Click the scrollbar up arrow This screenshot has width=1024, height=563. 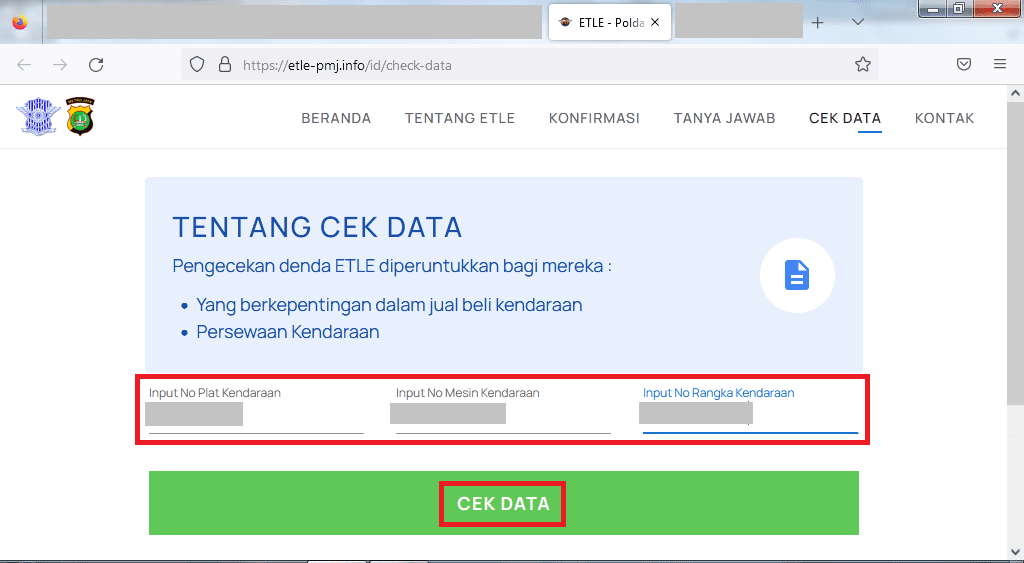point(1016,93)
